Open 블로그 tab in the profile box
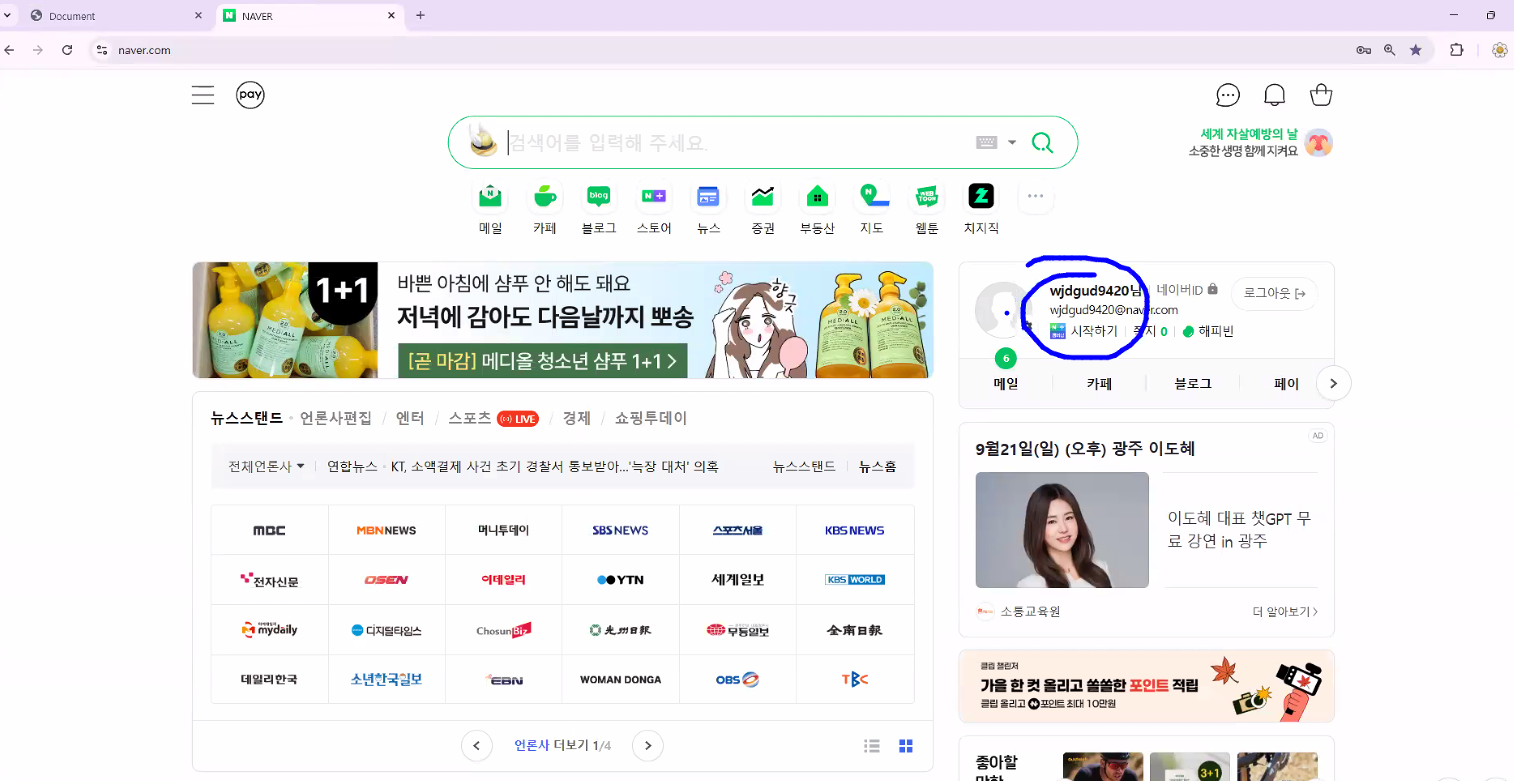Viewport: 1514px width, 781px height. [x=1192, y=383]
